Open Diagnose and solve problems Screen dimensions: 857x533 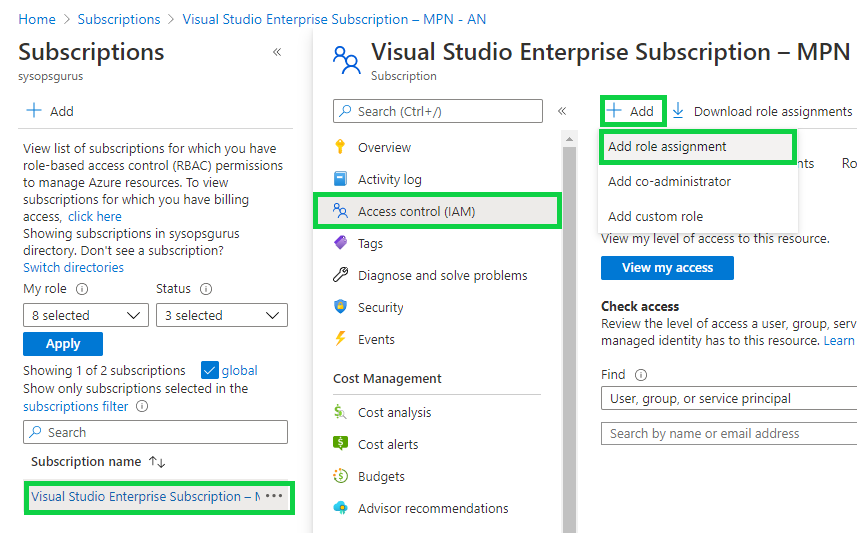(x=443, y=275)
